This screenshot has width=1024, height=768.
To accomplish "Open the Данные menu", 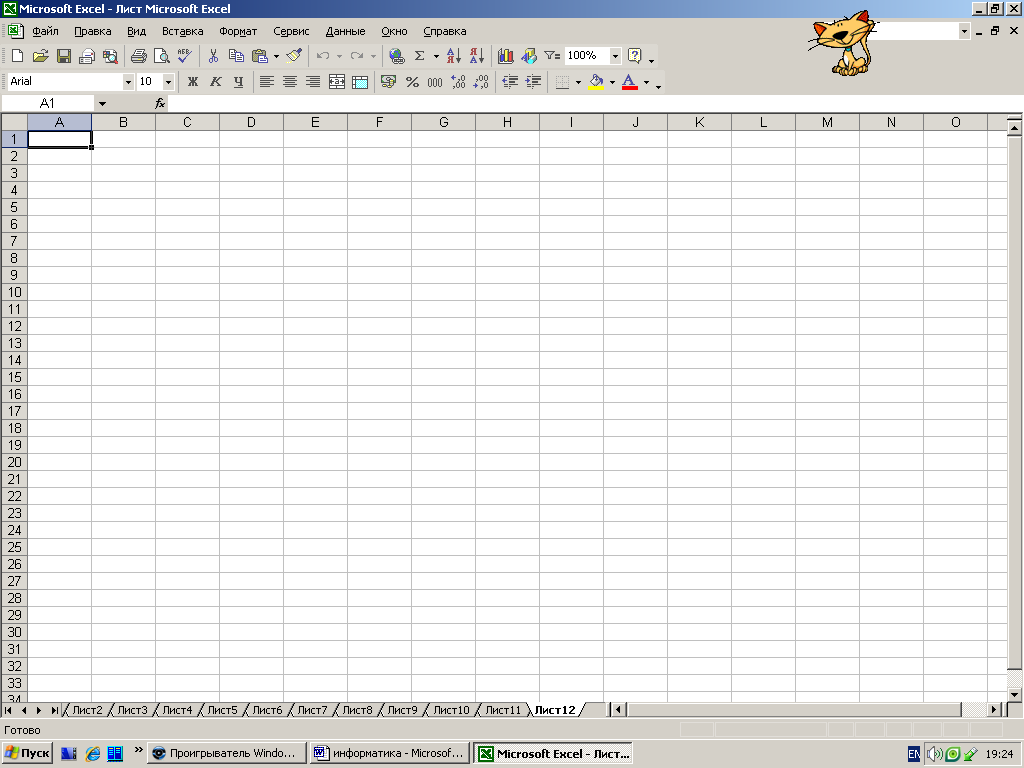I will tap(345, 31).
